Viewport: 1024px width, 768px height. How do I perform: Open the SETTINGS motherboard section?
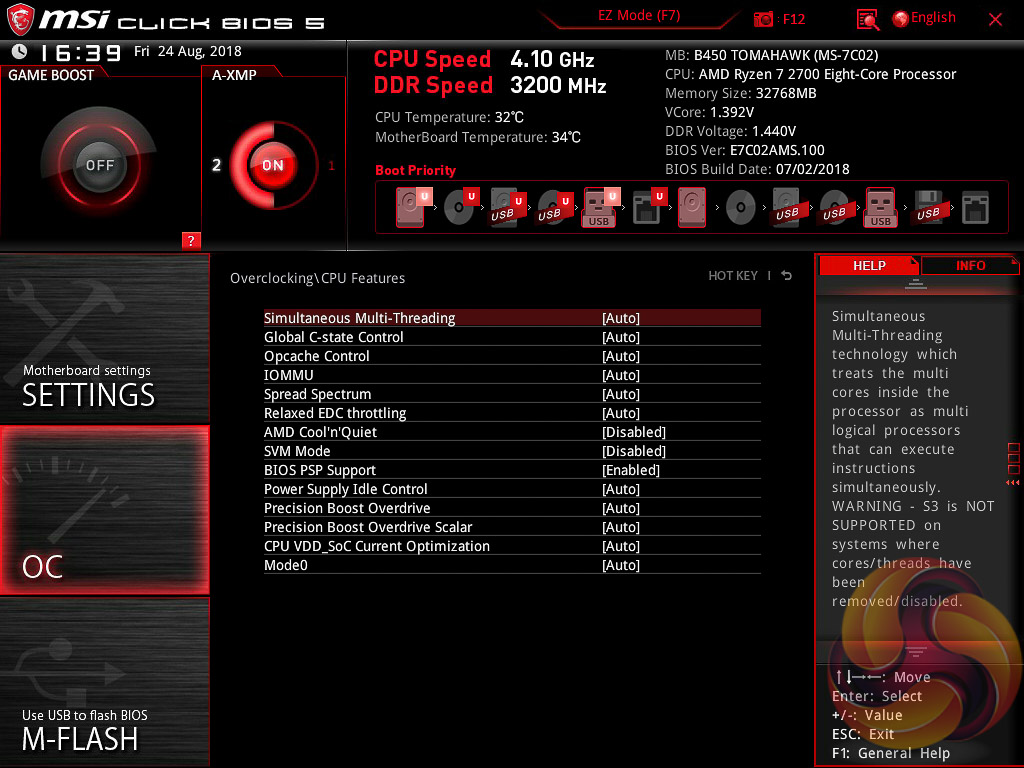point(104,338)
